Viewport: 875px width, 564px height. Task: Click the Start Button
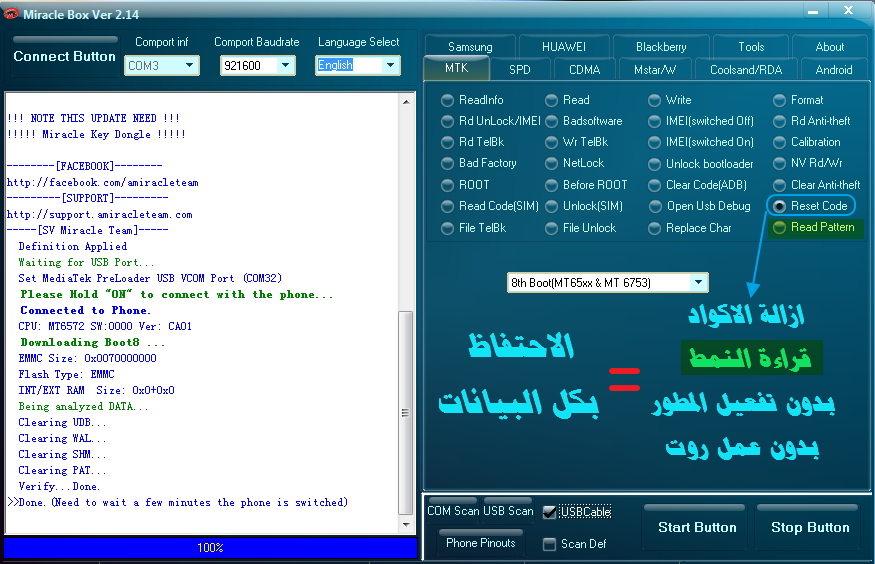coord(697,527)
